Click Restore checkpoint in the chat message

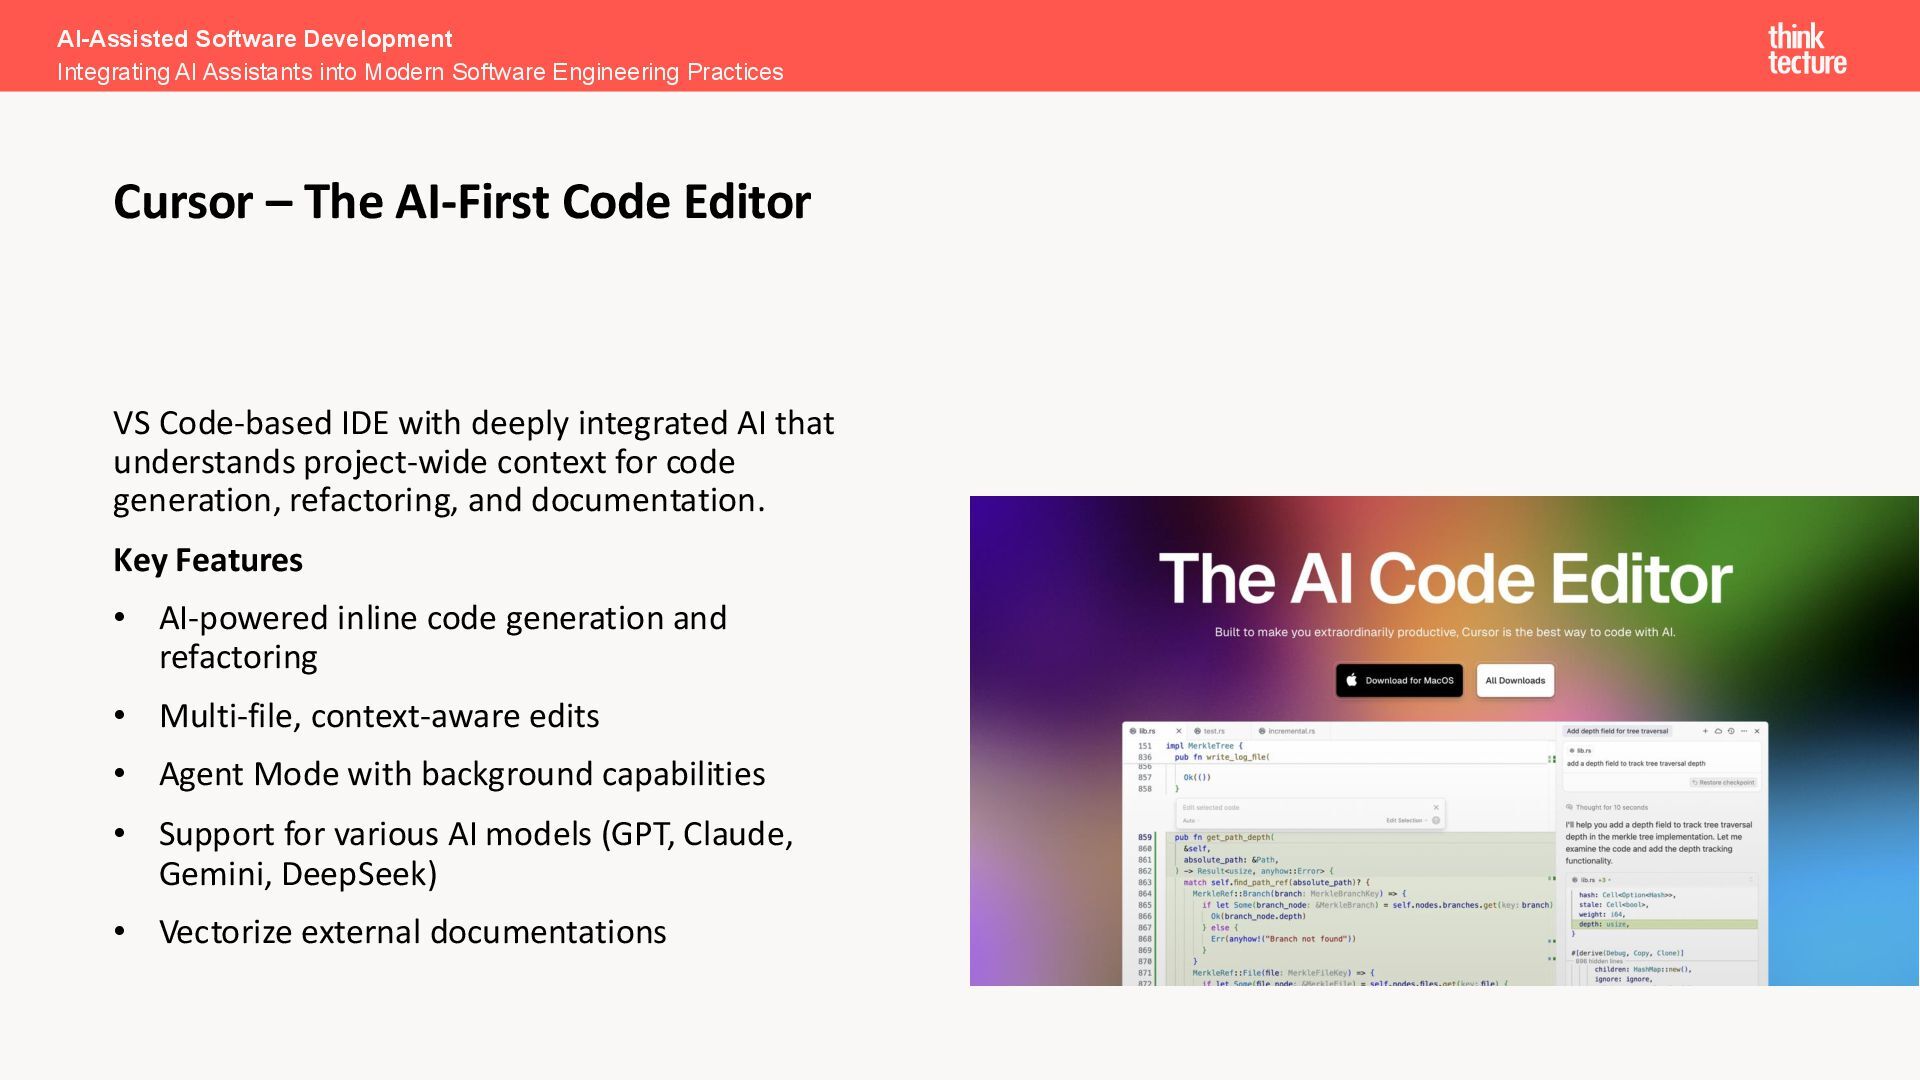click(x=1723, y=782)
